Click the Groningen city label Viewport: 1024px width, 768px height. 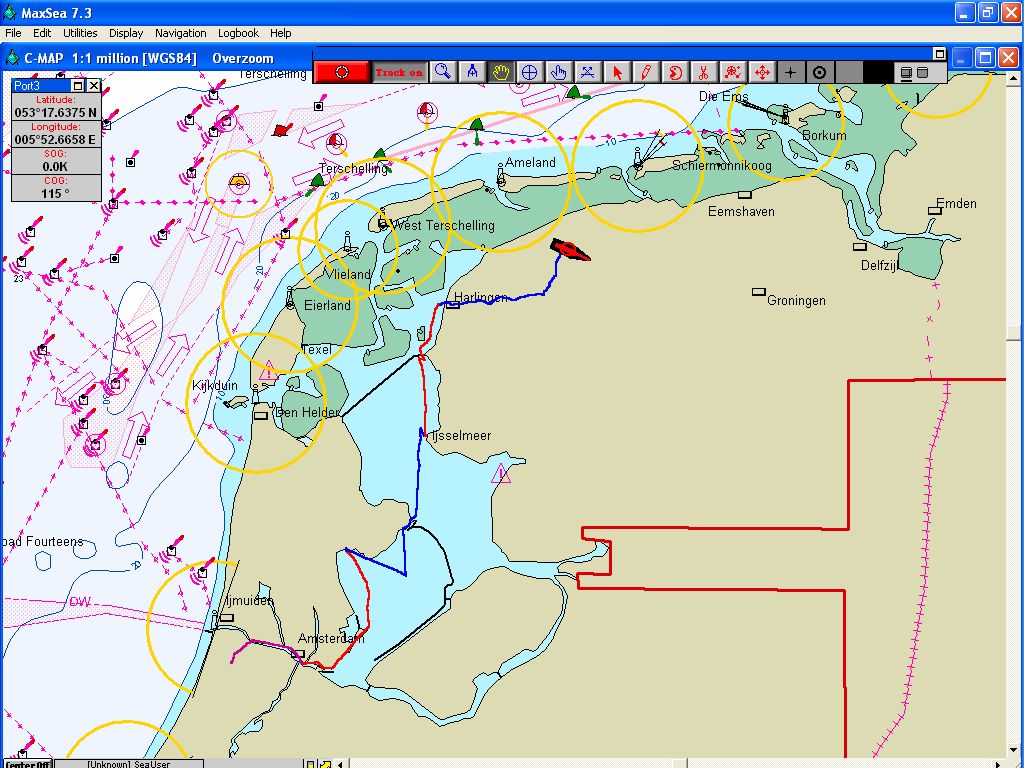click(796, 300)
